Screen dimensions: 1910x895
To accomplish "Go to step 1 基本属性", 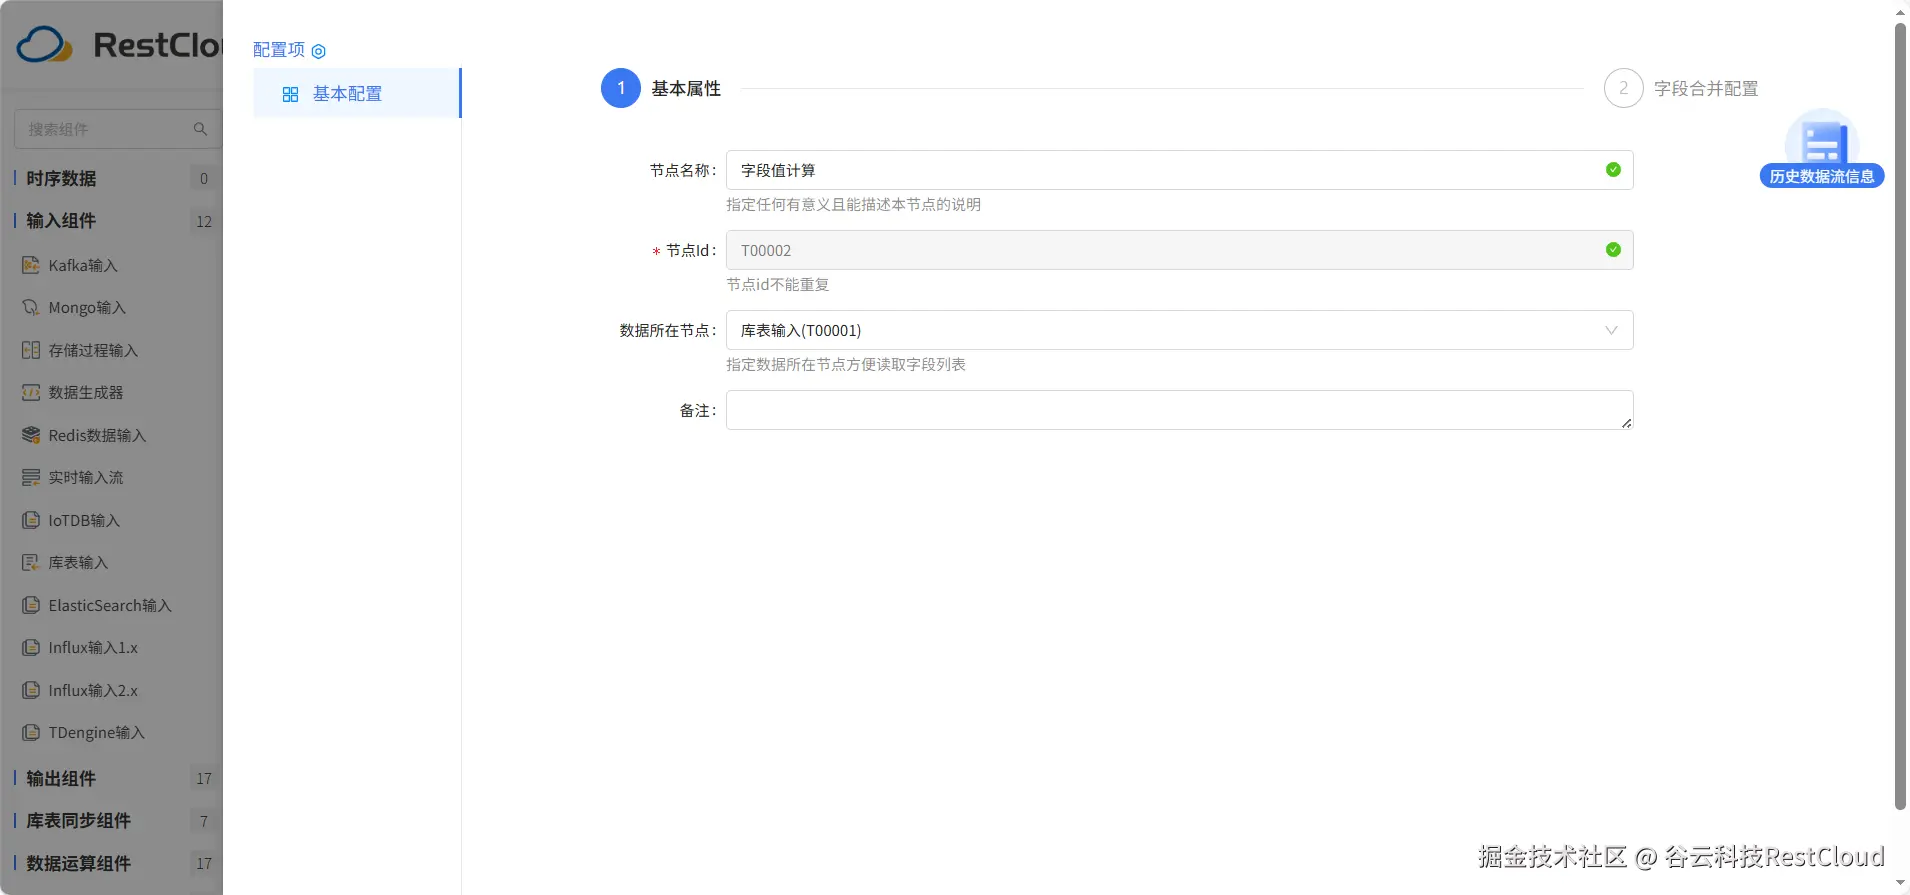I will 661,88.
